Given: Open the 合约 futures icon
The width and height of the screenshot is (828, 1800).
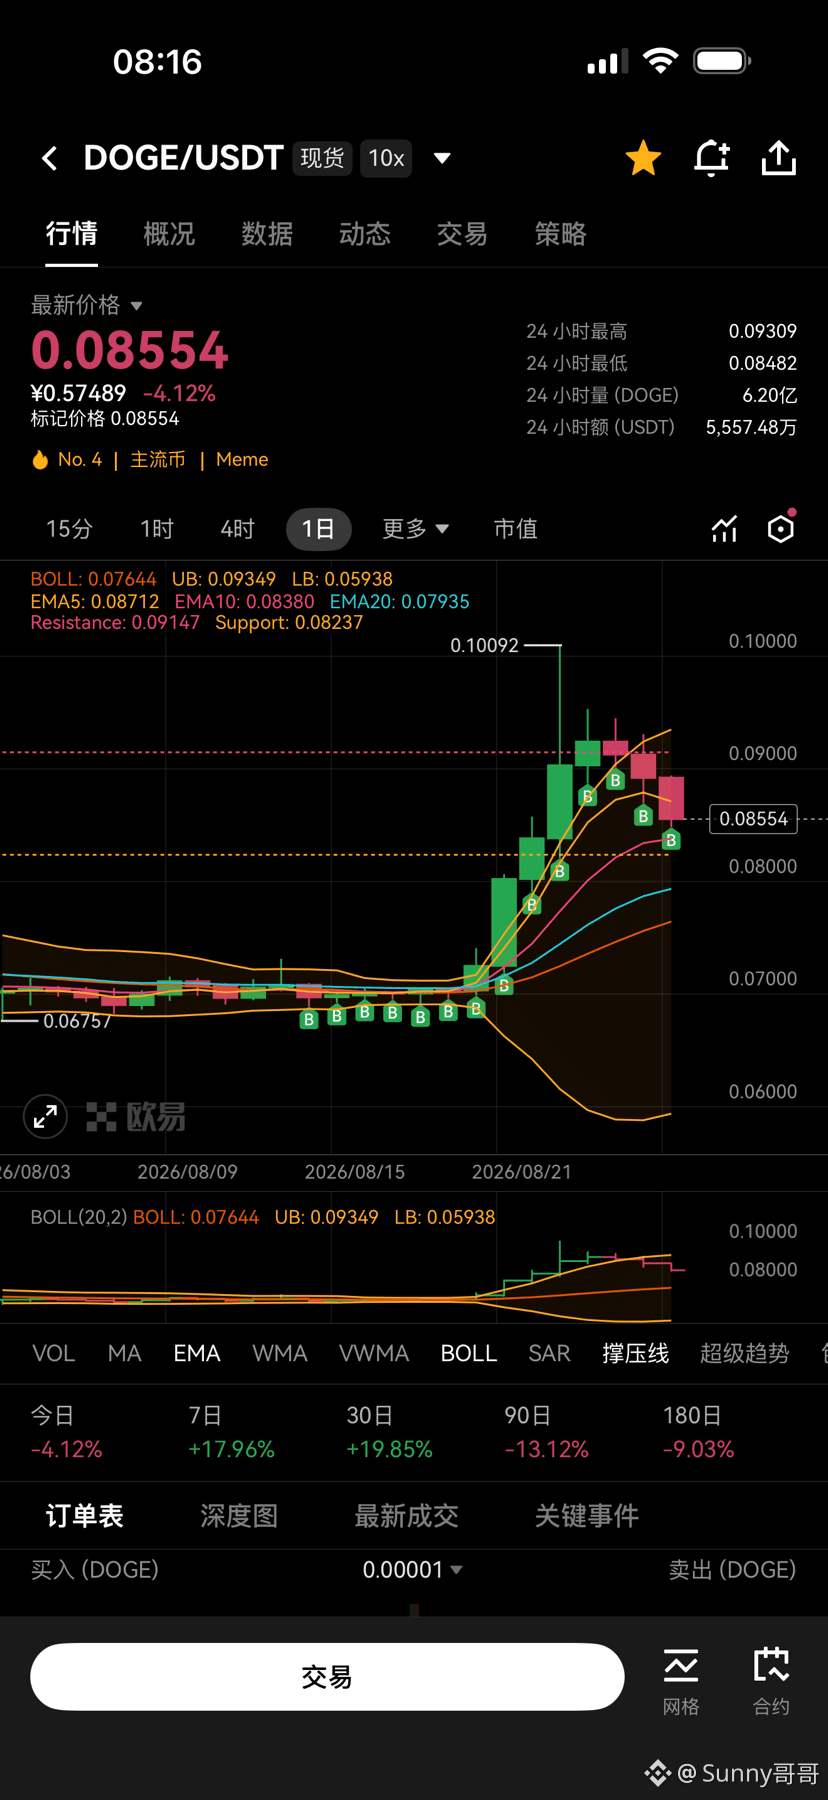Looking at the screenshot, I should 771,1682.
